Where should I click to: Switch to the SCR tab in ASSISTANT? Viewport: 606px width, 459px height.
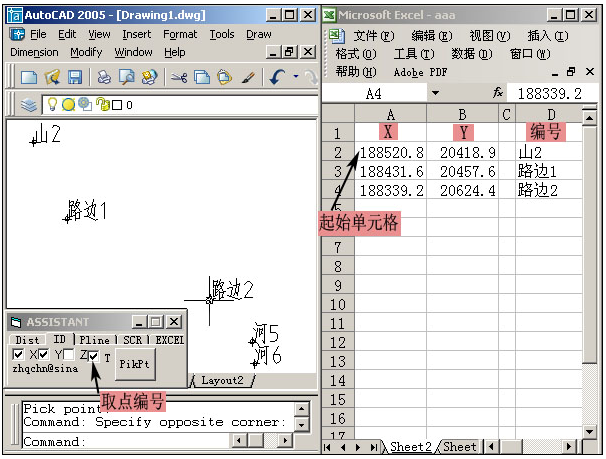point(133,340)
